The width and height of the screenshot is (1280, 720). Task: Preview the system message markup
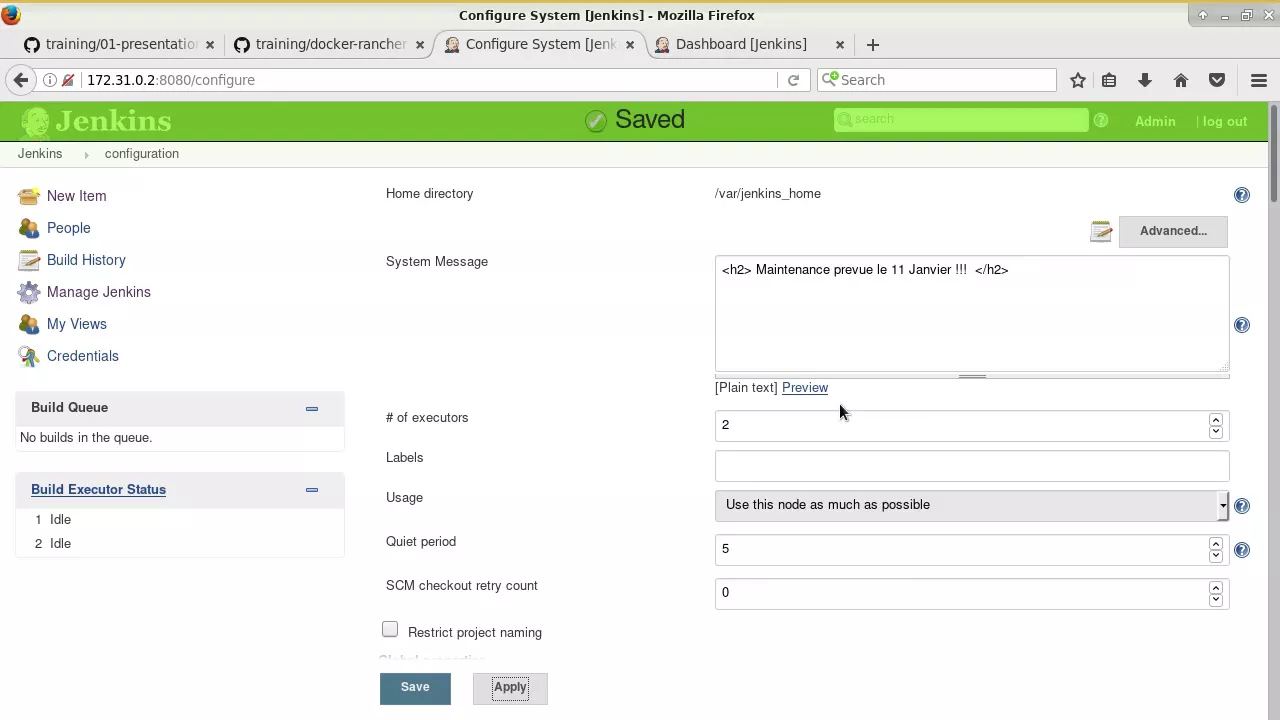[x=805, y=388]
